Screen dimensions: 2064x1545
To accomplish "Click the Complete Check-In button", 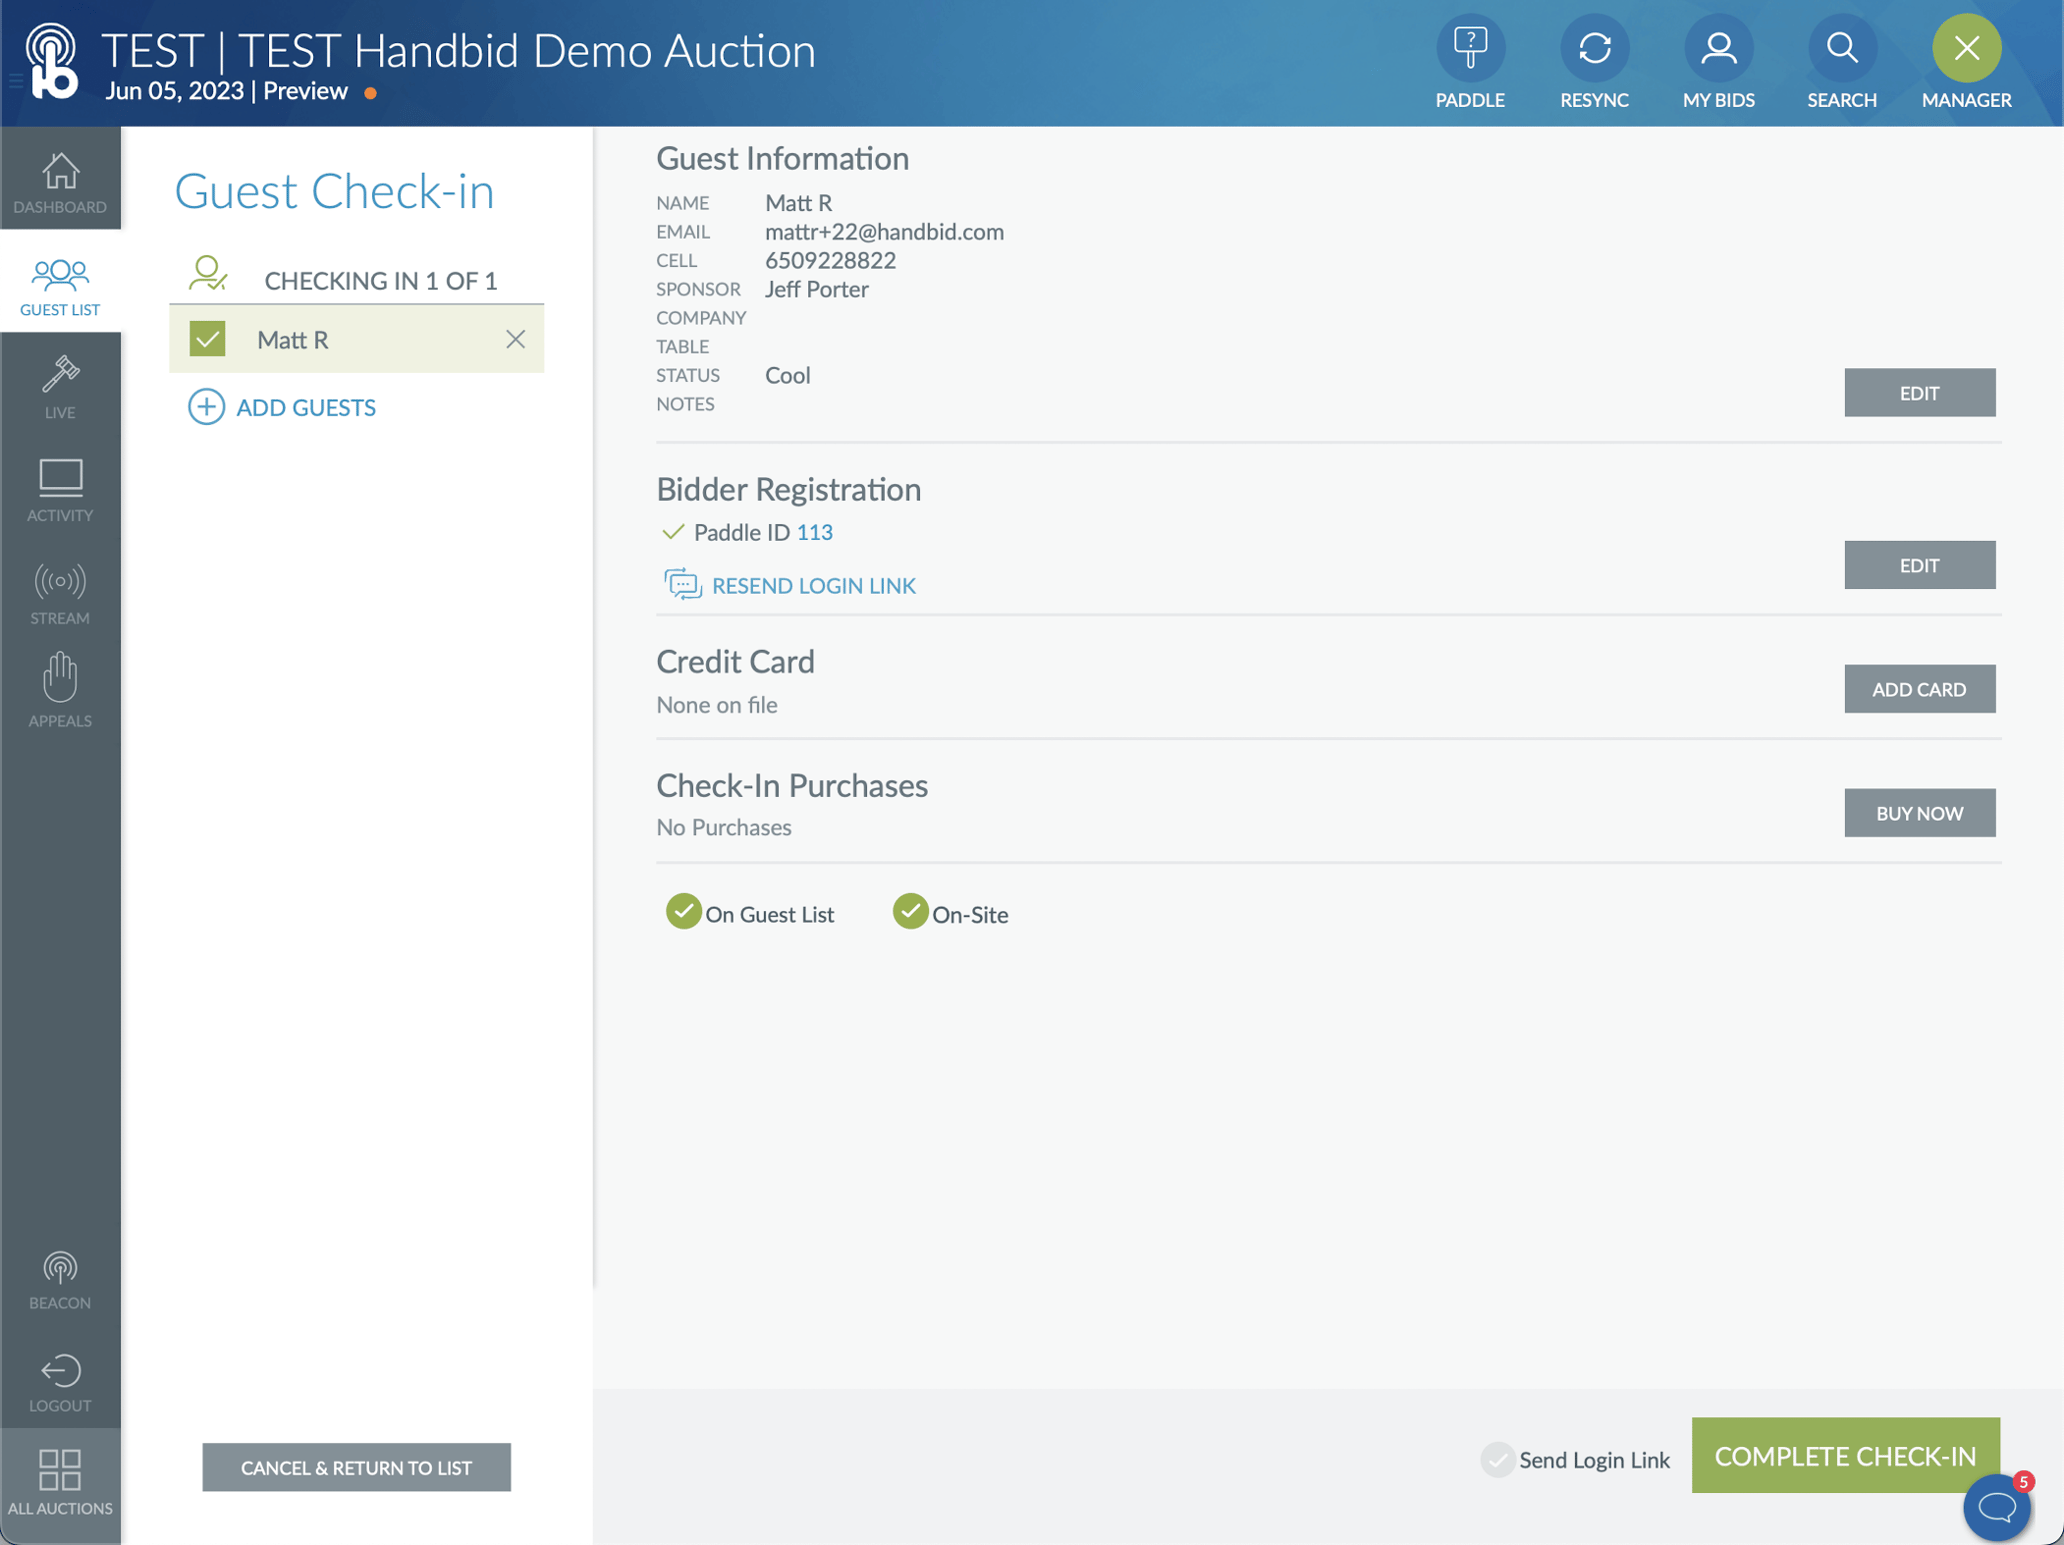I will (1844, 1455).
